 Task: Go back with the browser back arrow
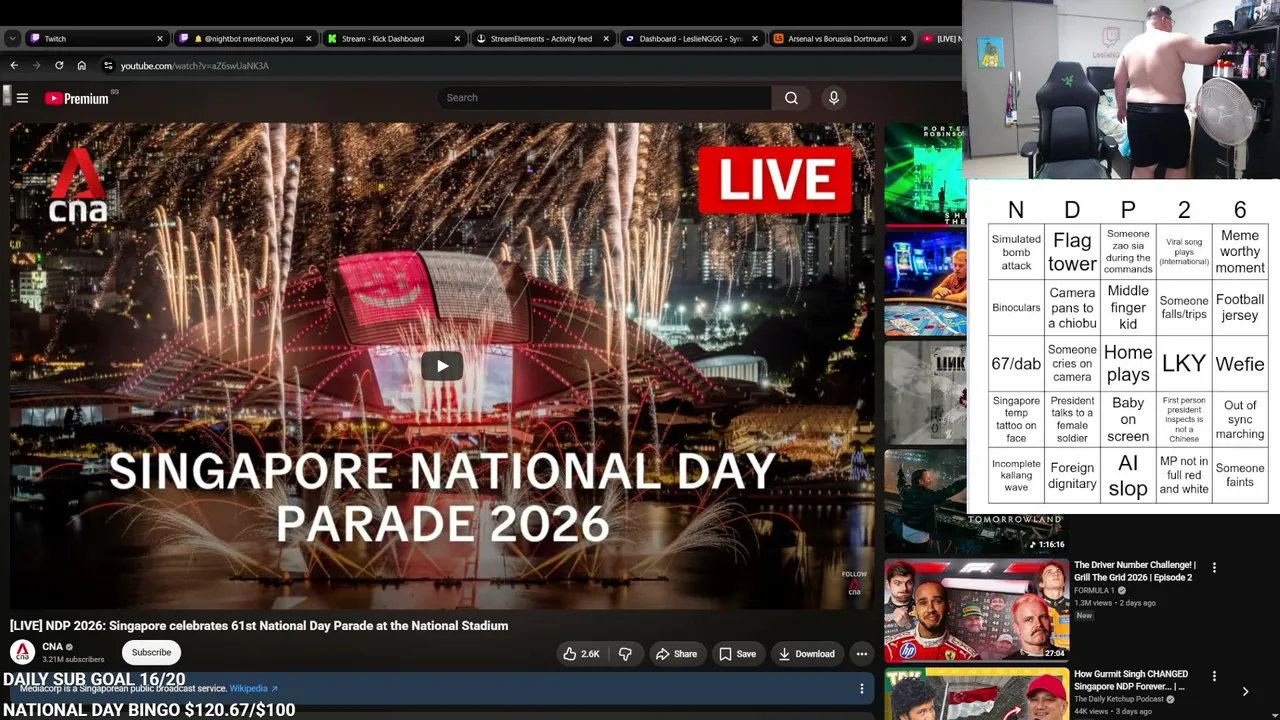[14, 66]
